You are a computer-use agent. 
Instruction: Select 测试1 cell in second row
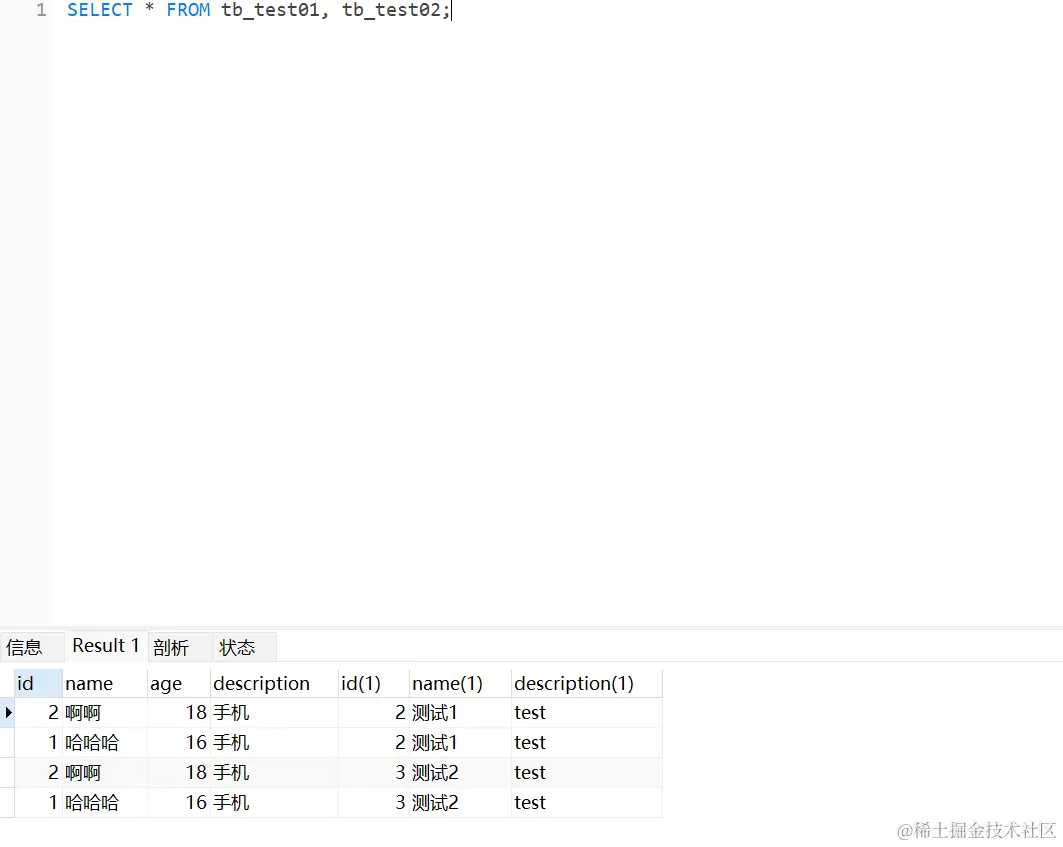tap(460, 743)
